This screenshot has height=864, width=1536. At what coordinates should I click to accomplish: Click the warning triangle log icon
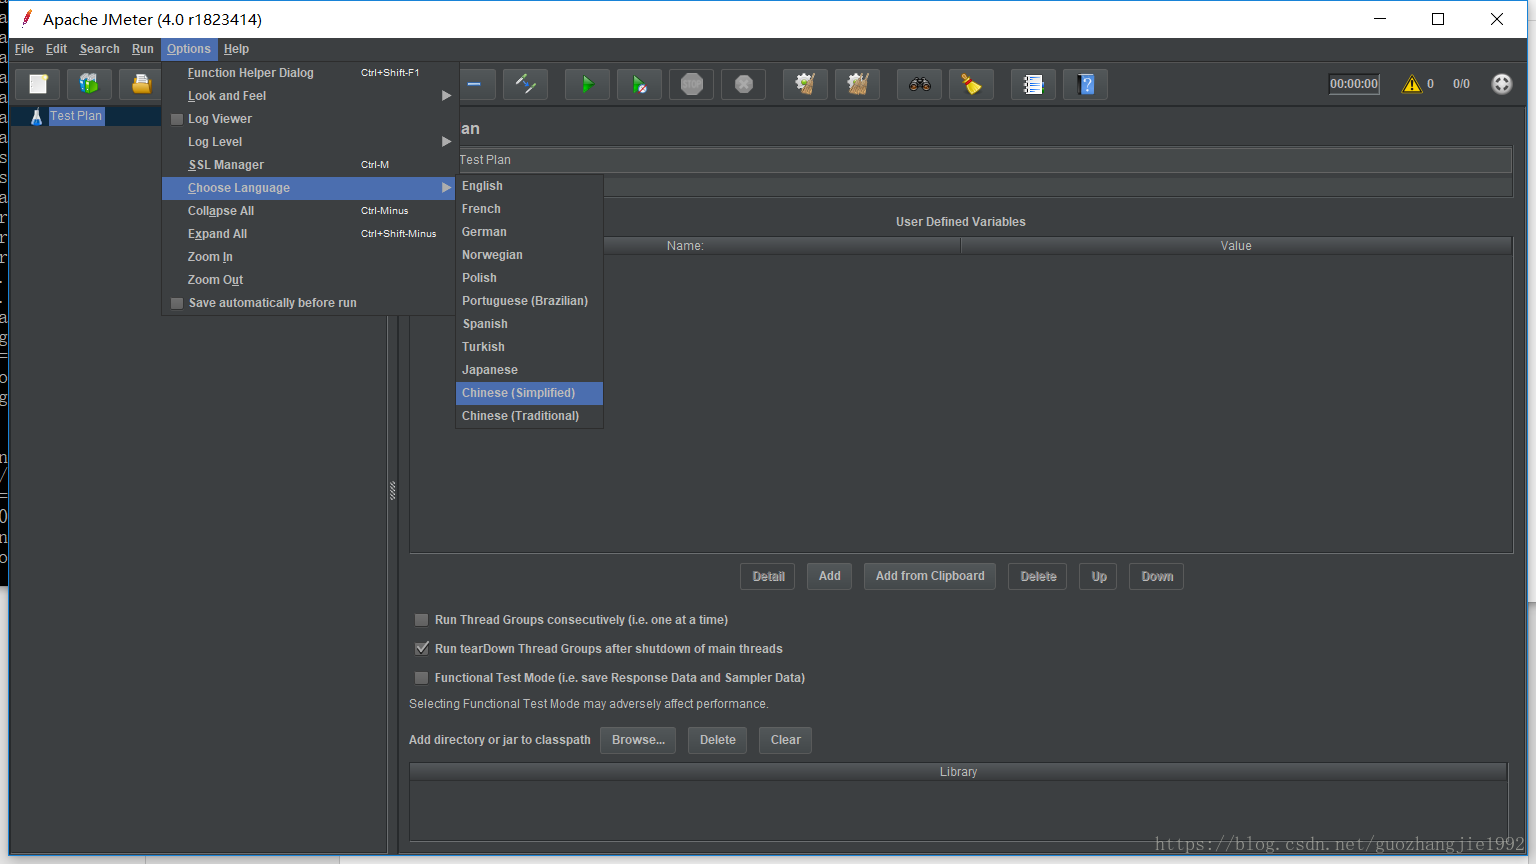tap(1412, 84)
